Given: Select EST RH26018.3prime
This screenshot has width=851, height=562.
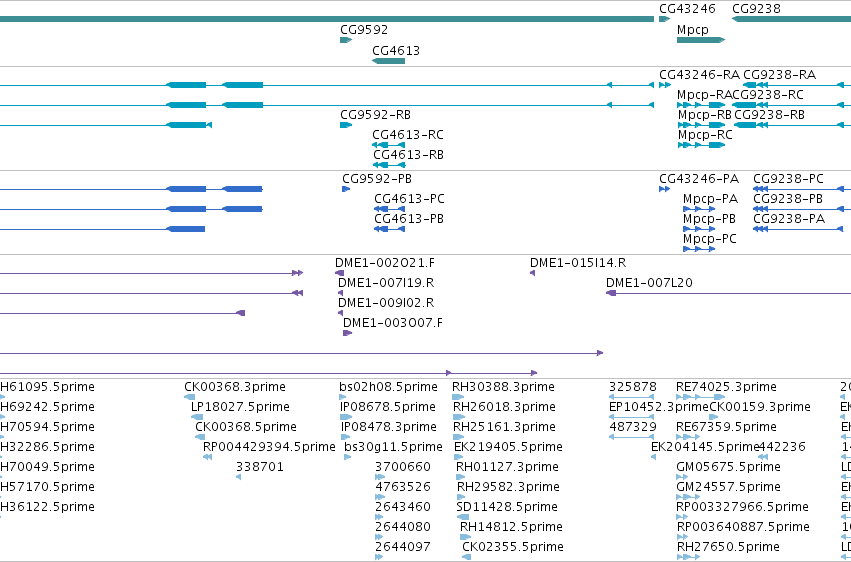Looking at the screenshot, I should (505, 407).
